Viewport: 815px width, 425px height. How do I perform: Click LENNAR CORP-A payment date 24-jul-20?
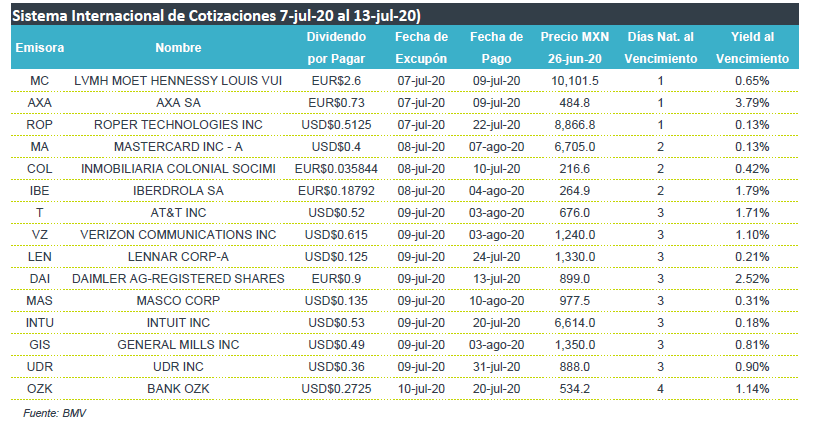[496, 257]
